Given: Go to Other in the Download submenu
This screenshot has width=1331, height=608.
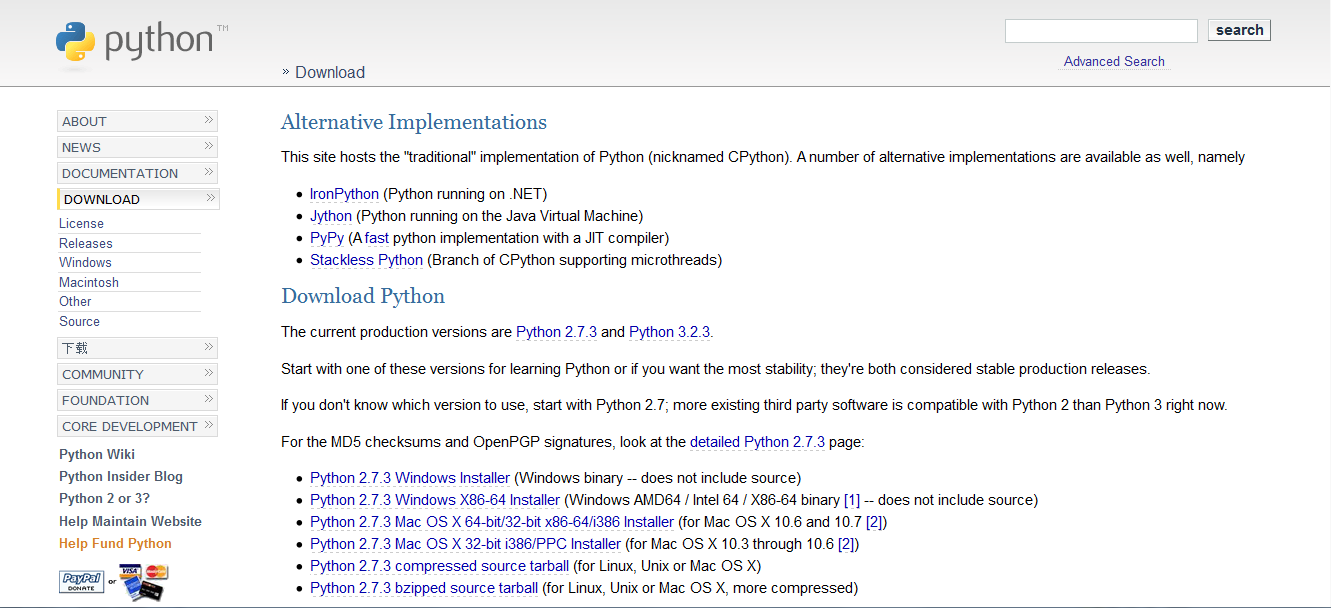Looking at the screenshot, I should [x=75, y=302].
